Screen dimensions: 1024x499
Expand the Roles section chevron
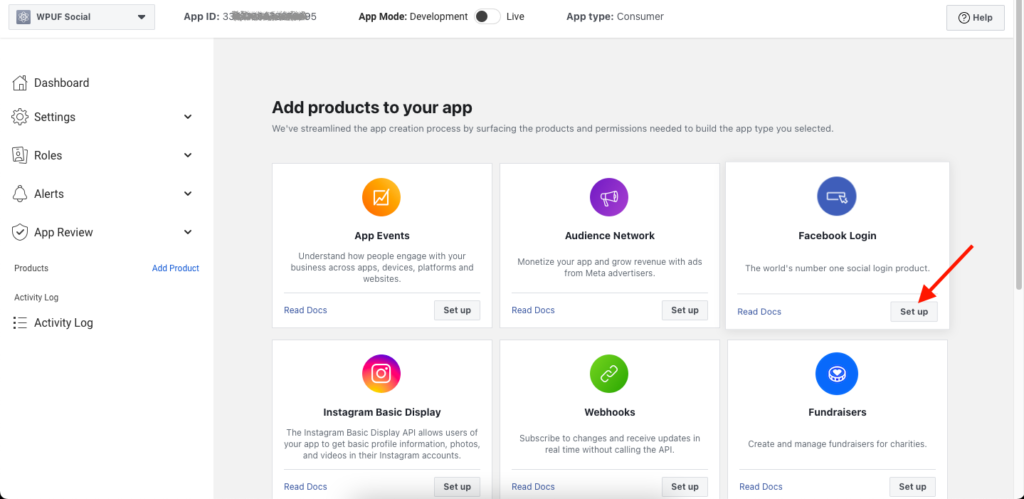pos(188,156)
